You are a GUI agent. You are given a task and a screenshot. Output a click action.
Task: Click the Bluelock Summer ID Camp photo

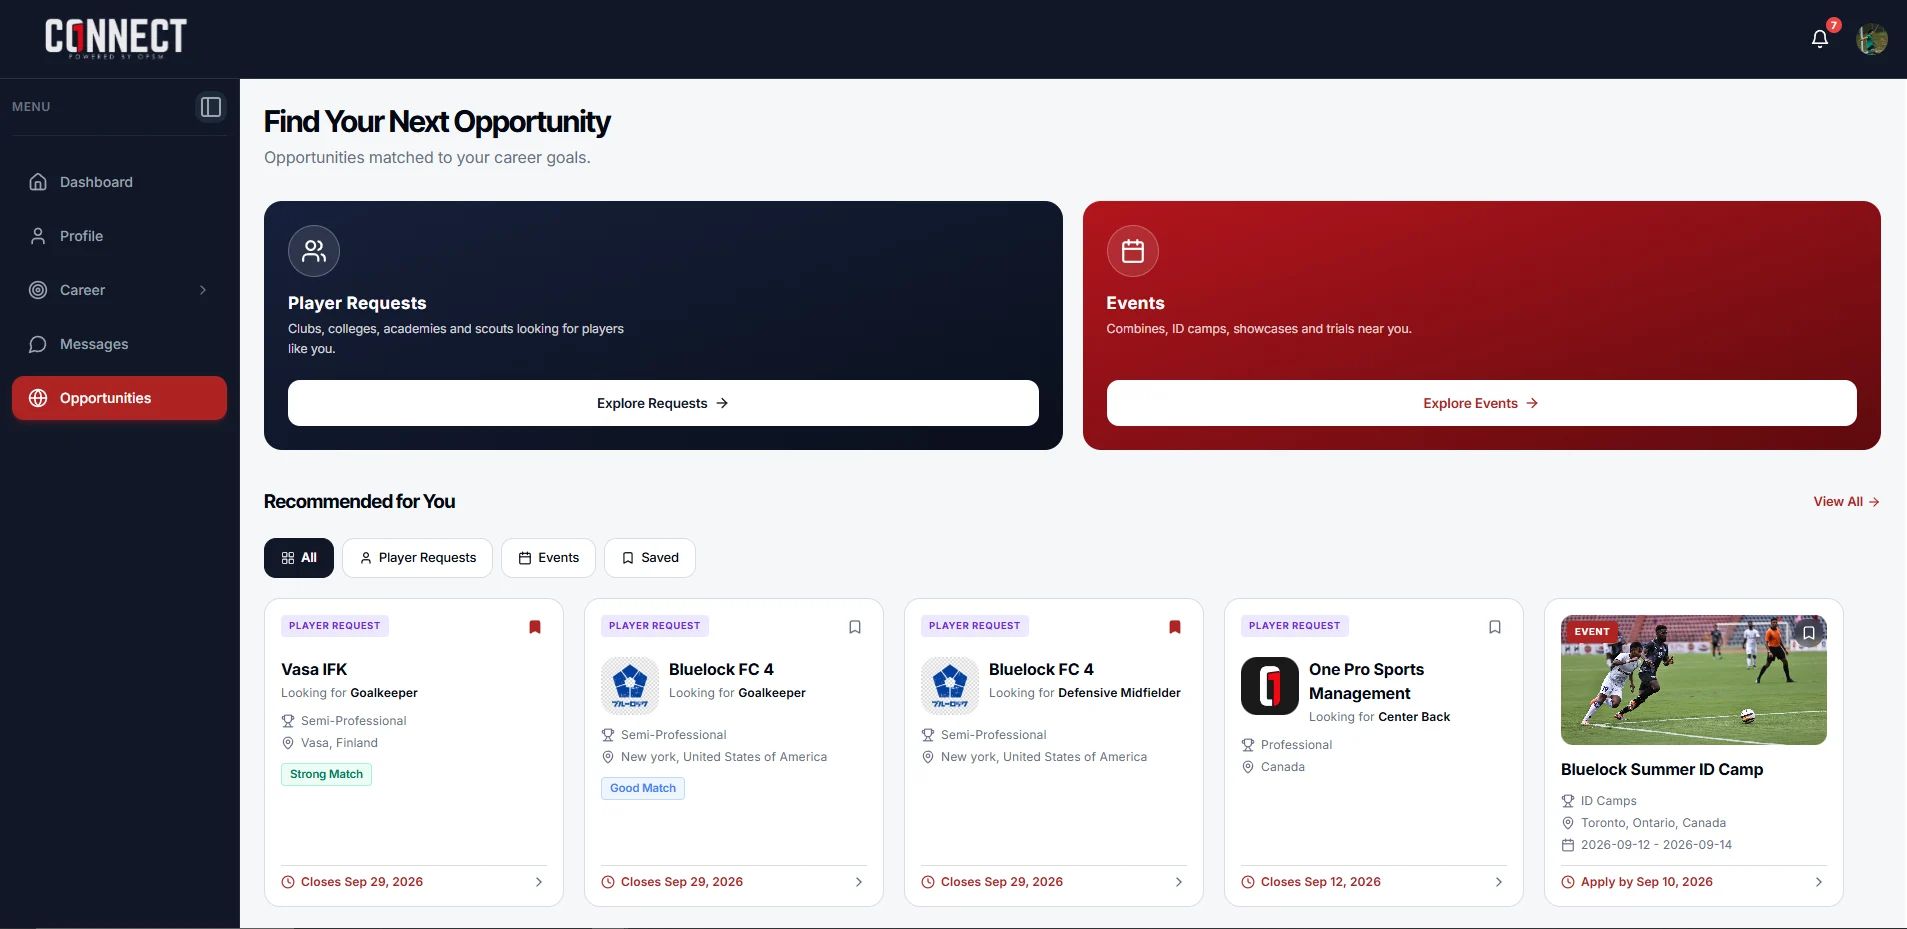tap(1694, 680)
